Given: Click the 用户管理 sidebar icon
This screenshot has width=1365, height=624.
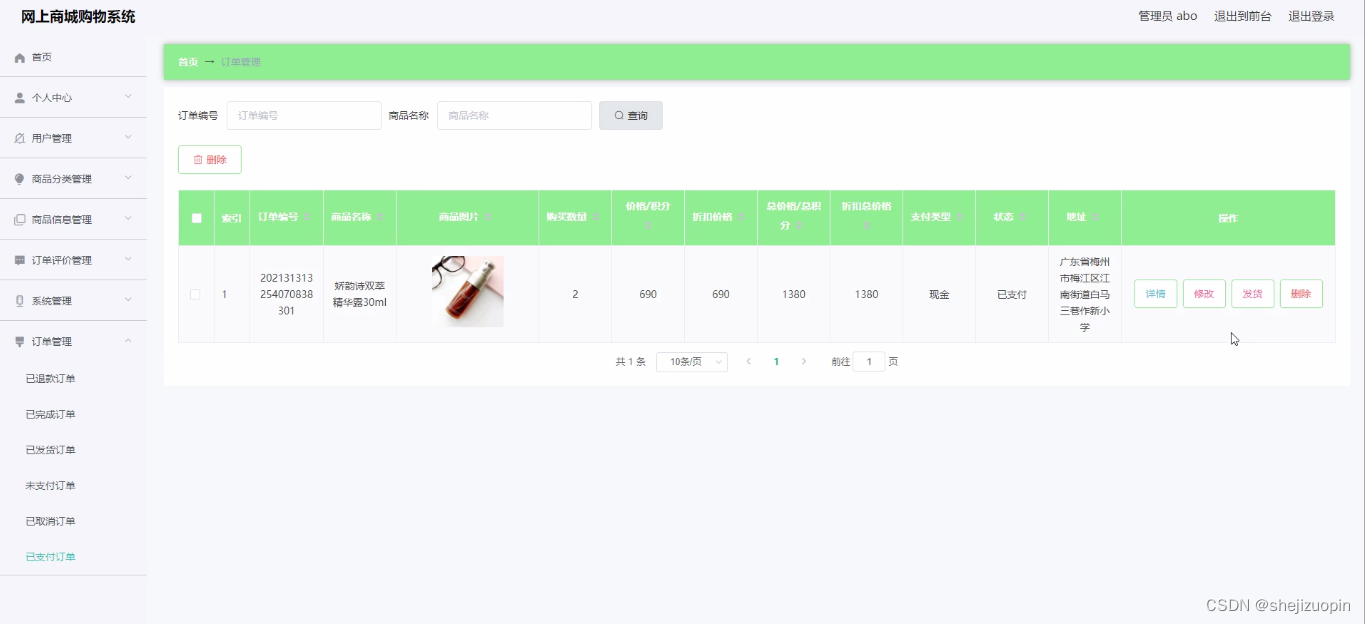Looking at the screenshot, I should coord(20,138).
